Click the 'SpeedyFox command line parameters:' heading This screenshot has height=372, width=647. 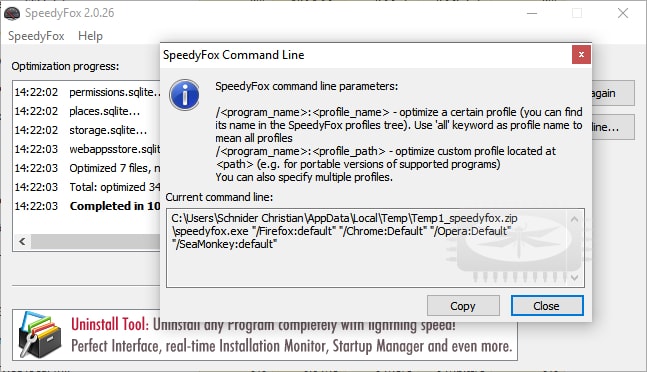pos(307,86)
